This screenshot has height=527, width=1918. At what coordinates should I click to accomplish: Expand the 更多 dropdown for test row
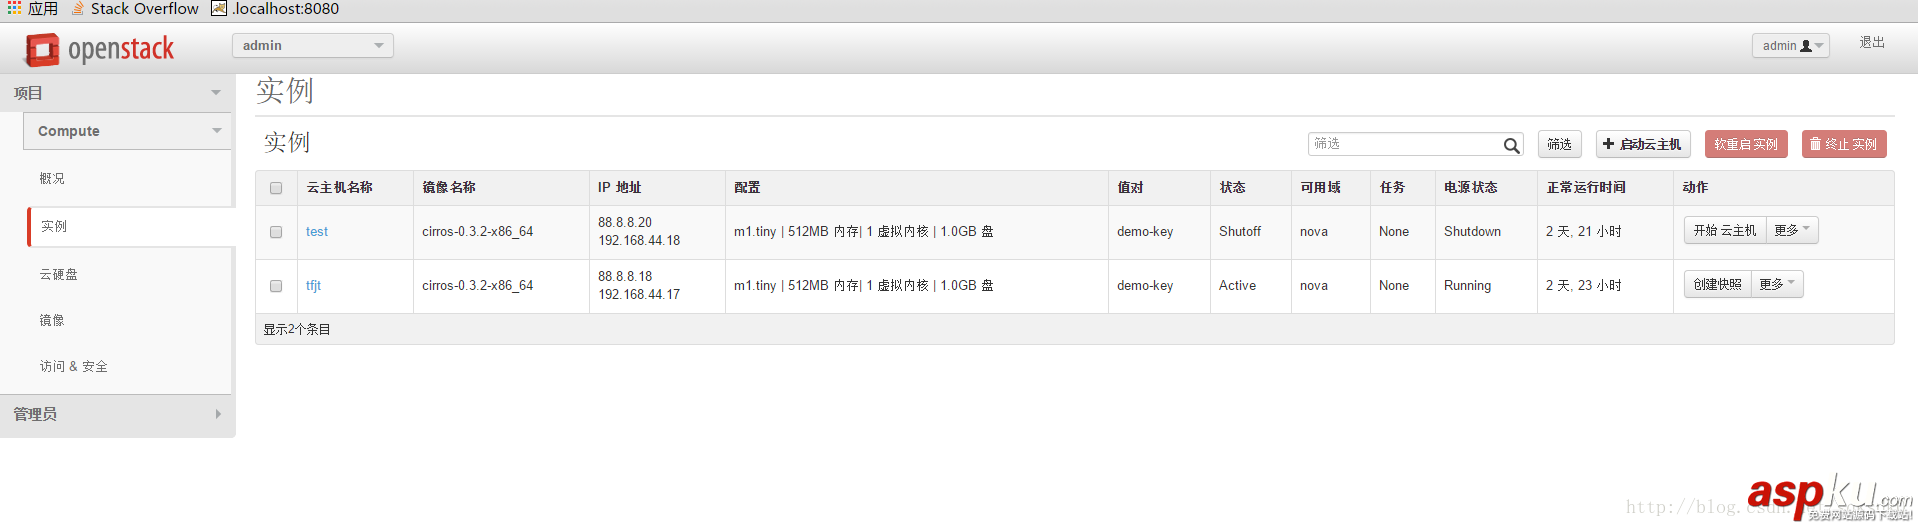(x=1792, y=230)
